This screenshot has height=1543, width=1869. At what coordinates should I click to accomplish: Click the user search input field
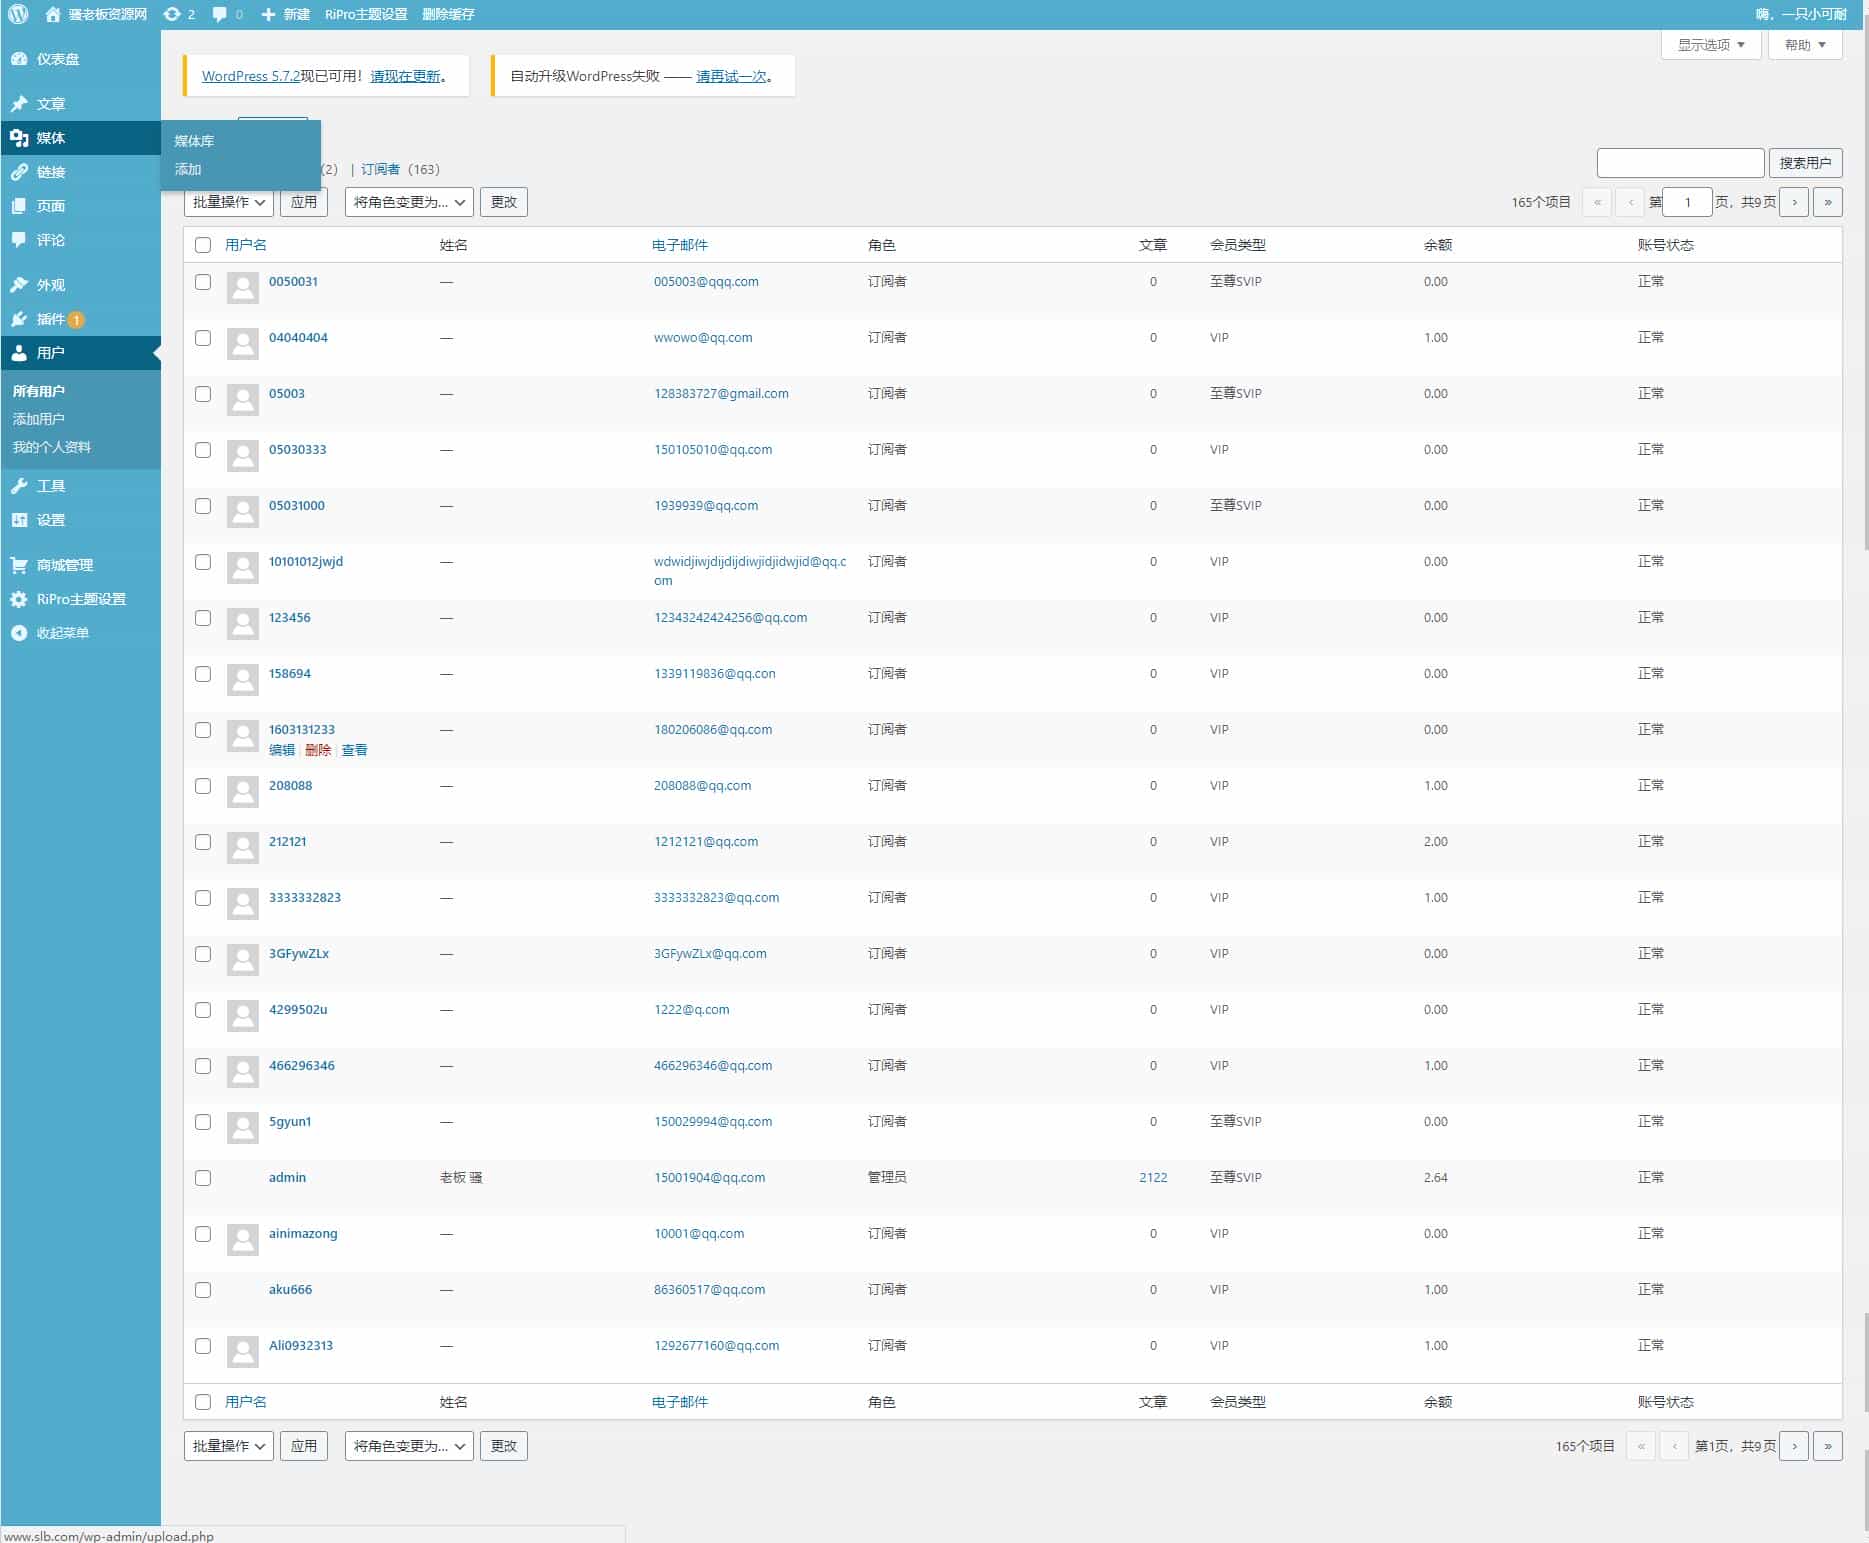(x=1680, y=163)
